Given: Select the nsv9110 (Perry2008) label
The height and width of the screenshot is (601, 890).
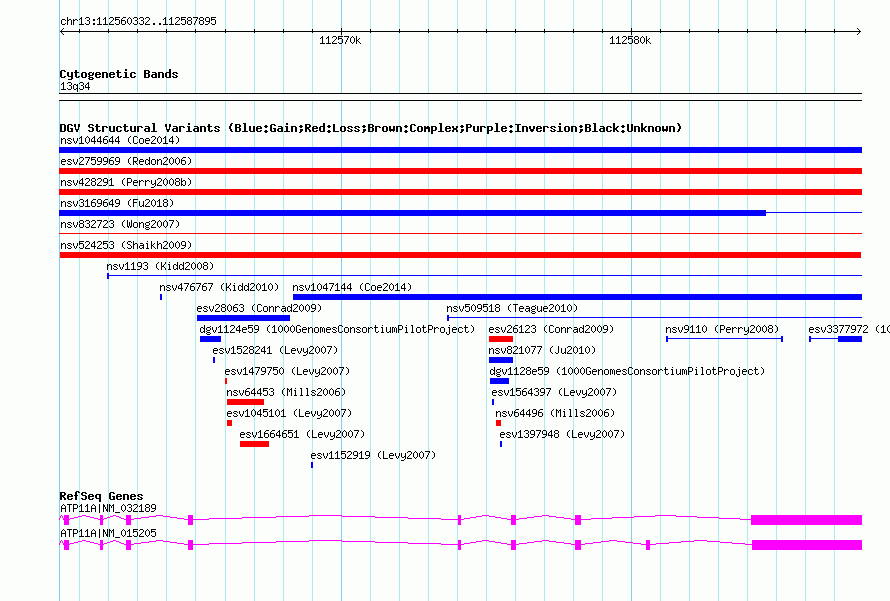Looking at the screenshot, I should click(722, 329).
